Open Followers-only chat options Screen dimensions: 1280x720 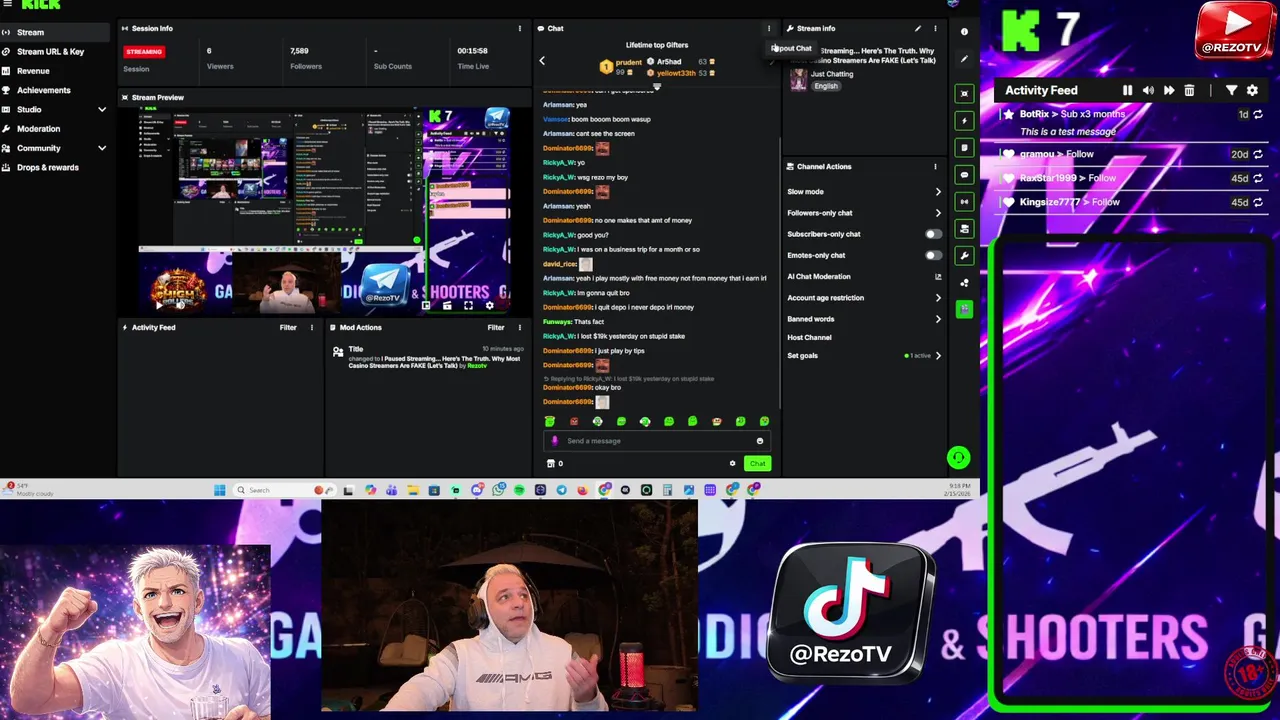coord(864,213)
